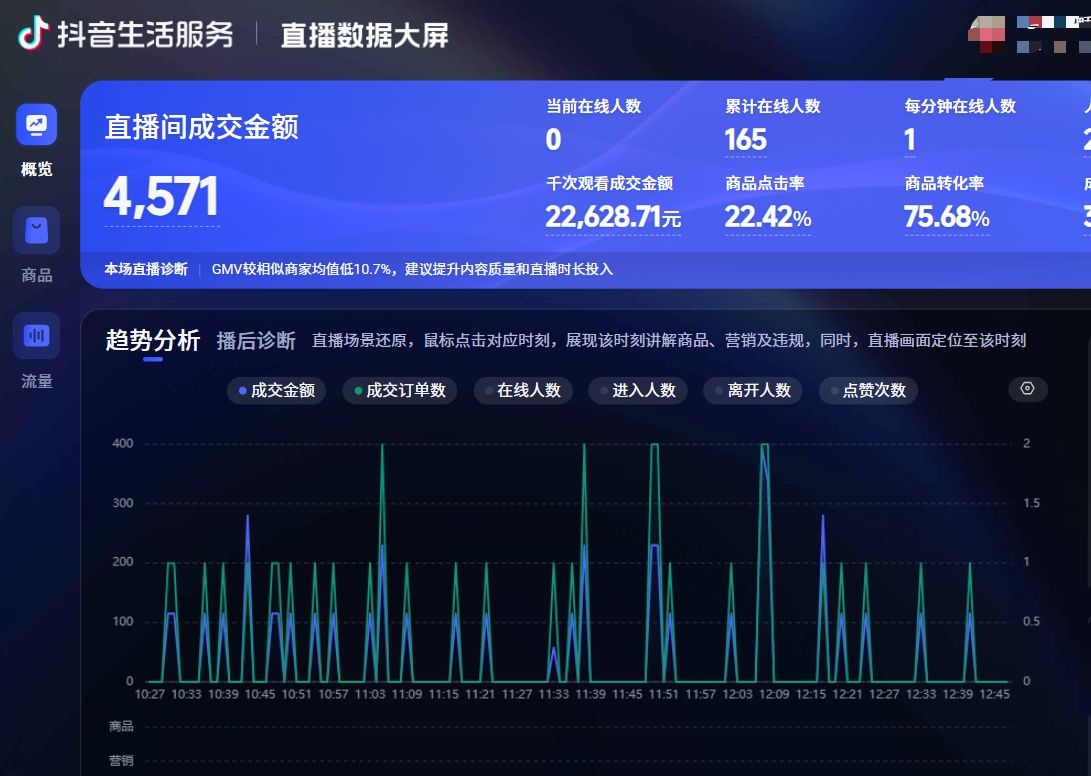Open the 流量 traffic sidebar icon
Viewport: 1091px width, 776px height.
[x=36, y=336]
